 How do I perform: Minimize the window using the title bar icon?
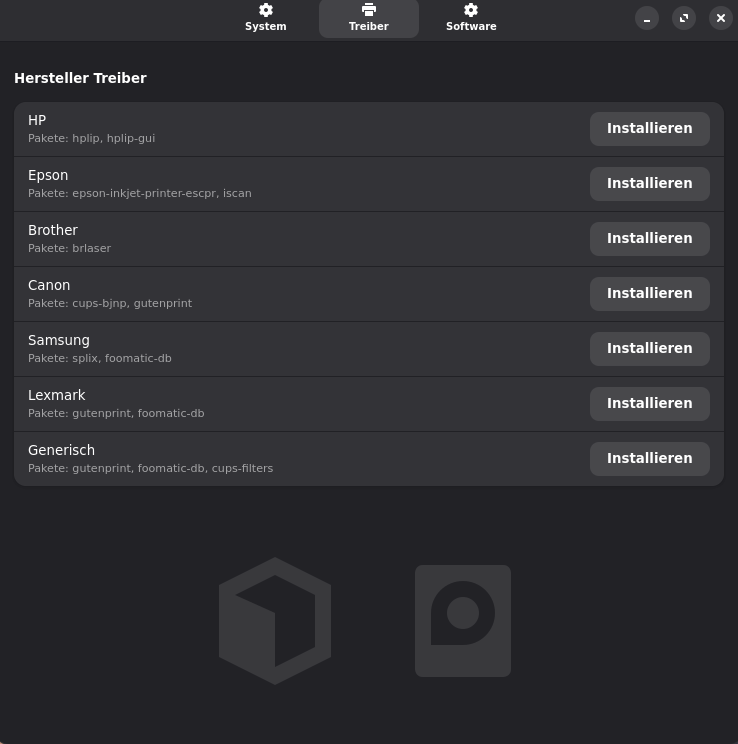[647, 18]
